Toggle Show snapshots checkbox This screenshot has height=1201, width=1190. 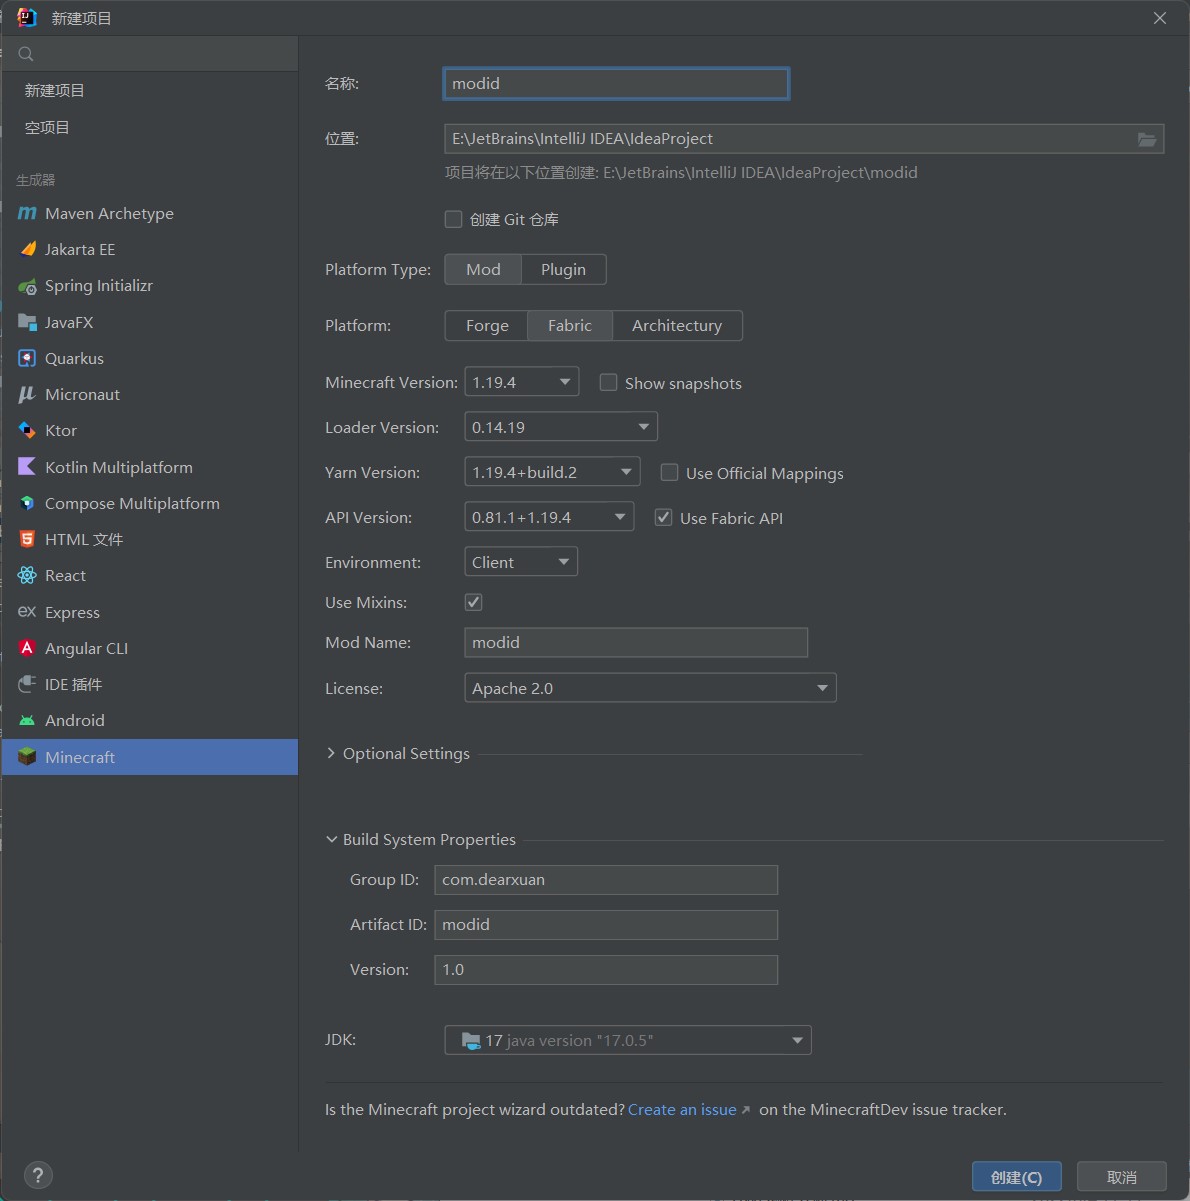click(608, 382)
